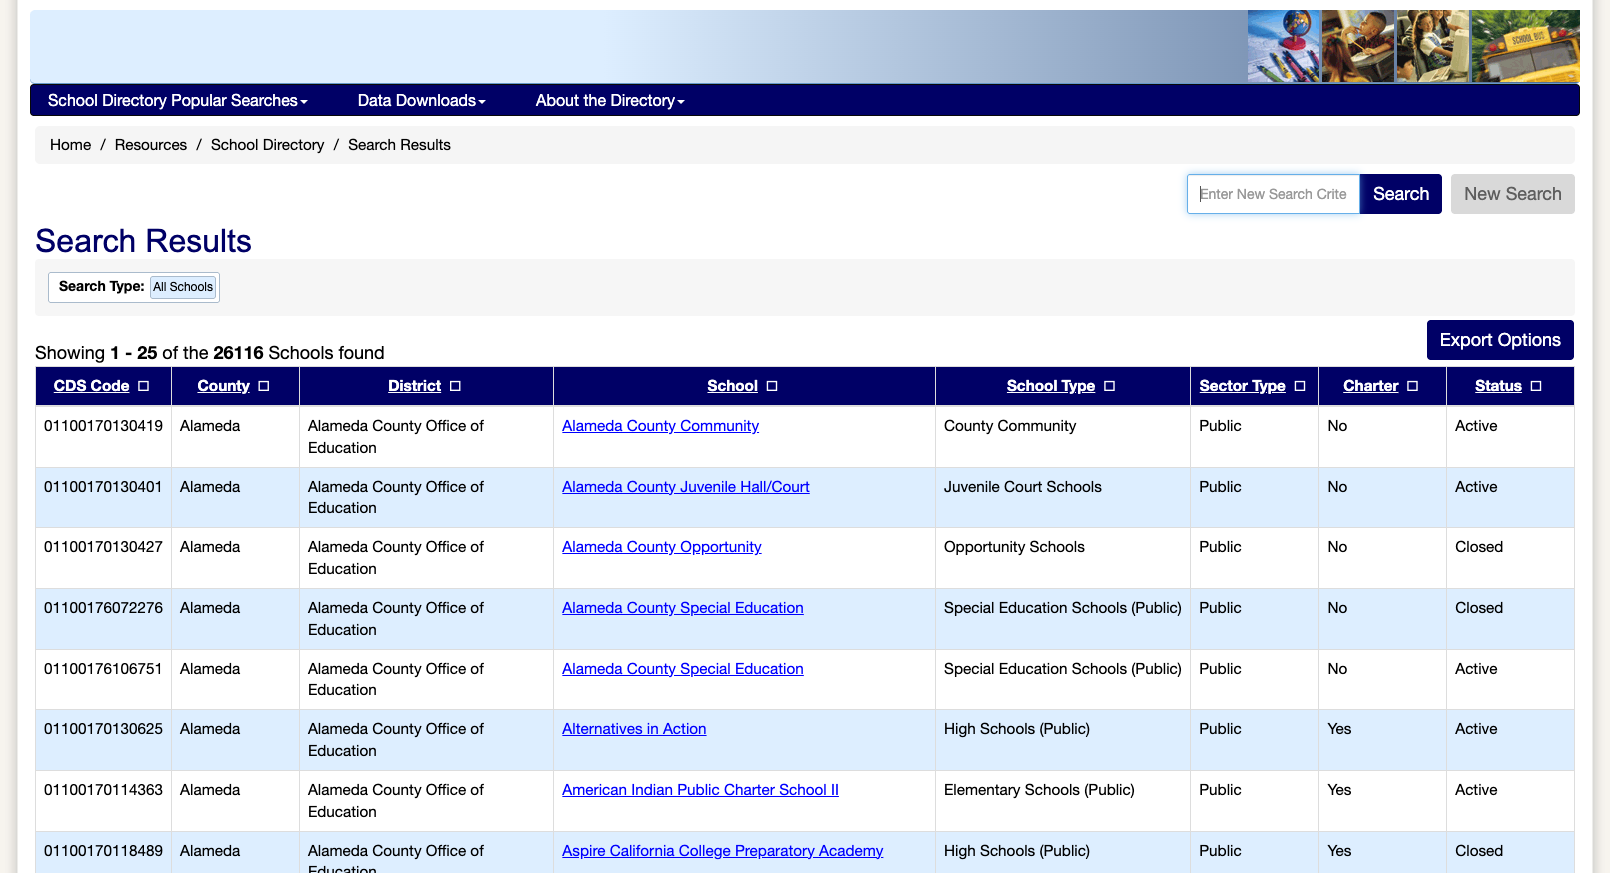Sort results by District column
Screen dimensions: 1610x873
tap(414, 386)
